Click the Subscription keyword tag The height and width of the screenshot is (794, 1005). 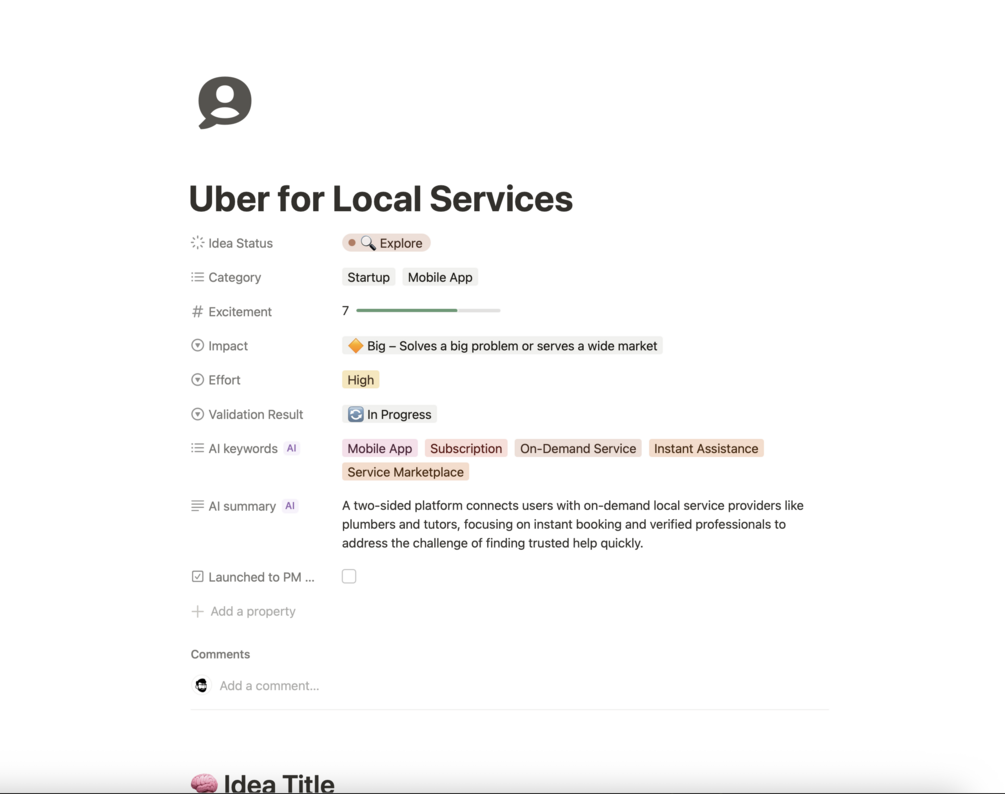tap(466, 448)
